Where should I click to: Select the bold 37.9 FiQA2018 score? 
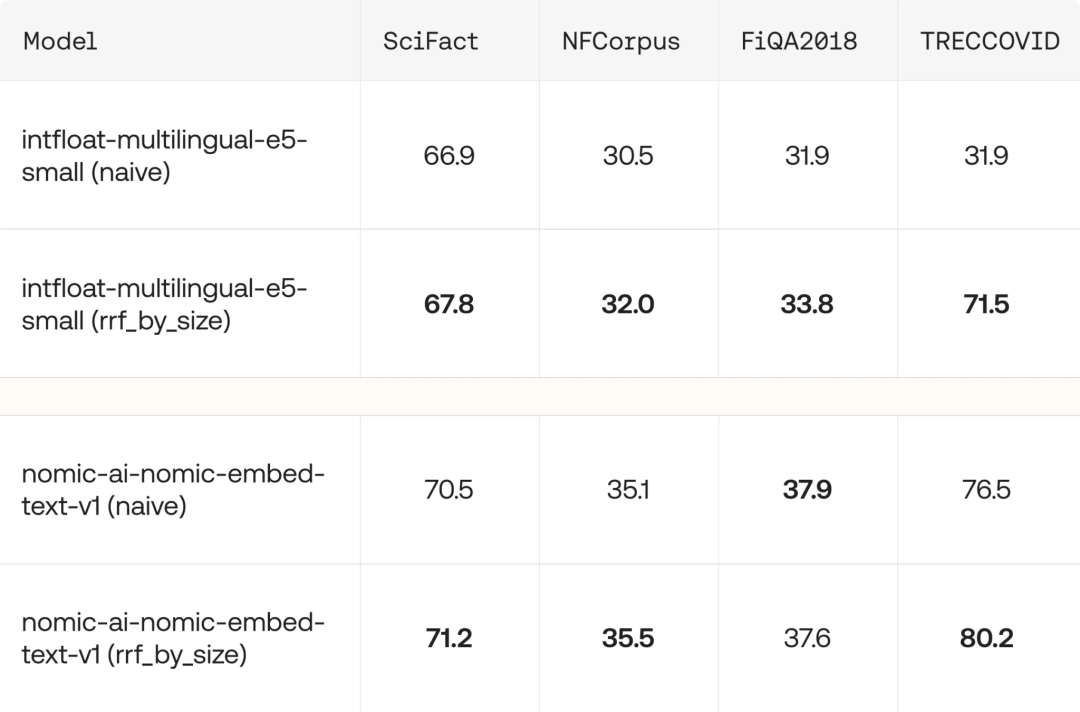(x=807, y=490)
